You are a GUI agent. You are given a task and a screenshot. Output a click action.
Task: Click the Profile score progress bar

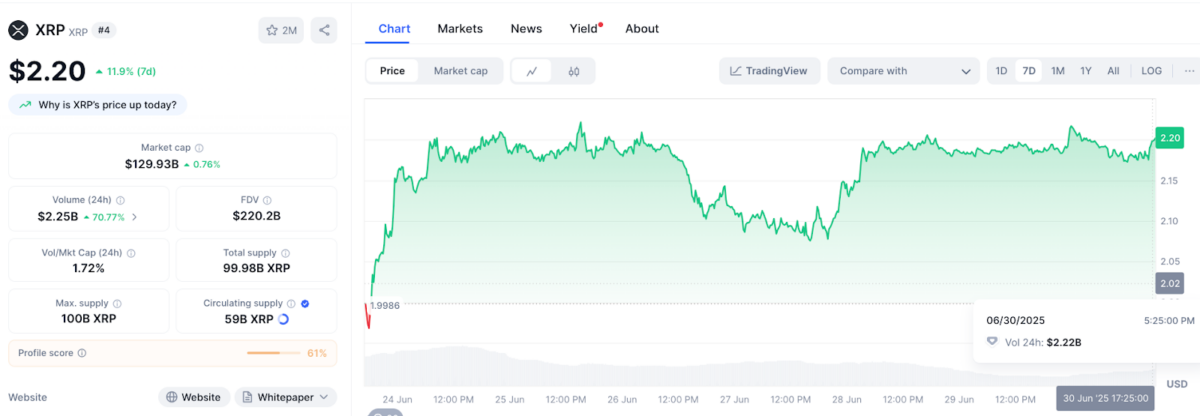coord(273,353)
